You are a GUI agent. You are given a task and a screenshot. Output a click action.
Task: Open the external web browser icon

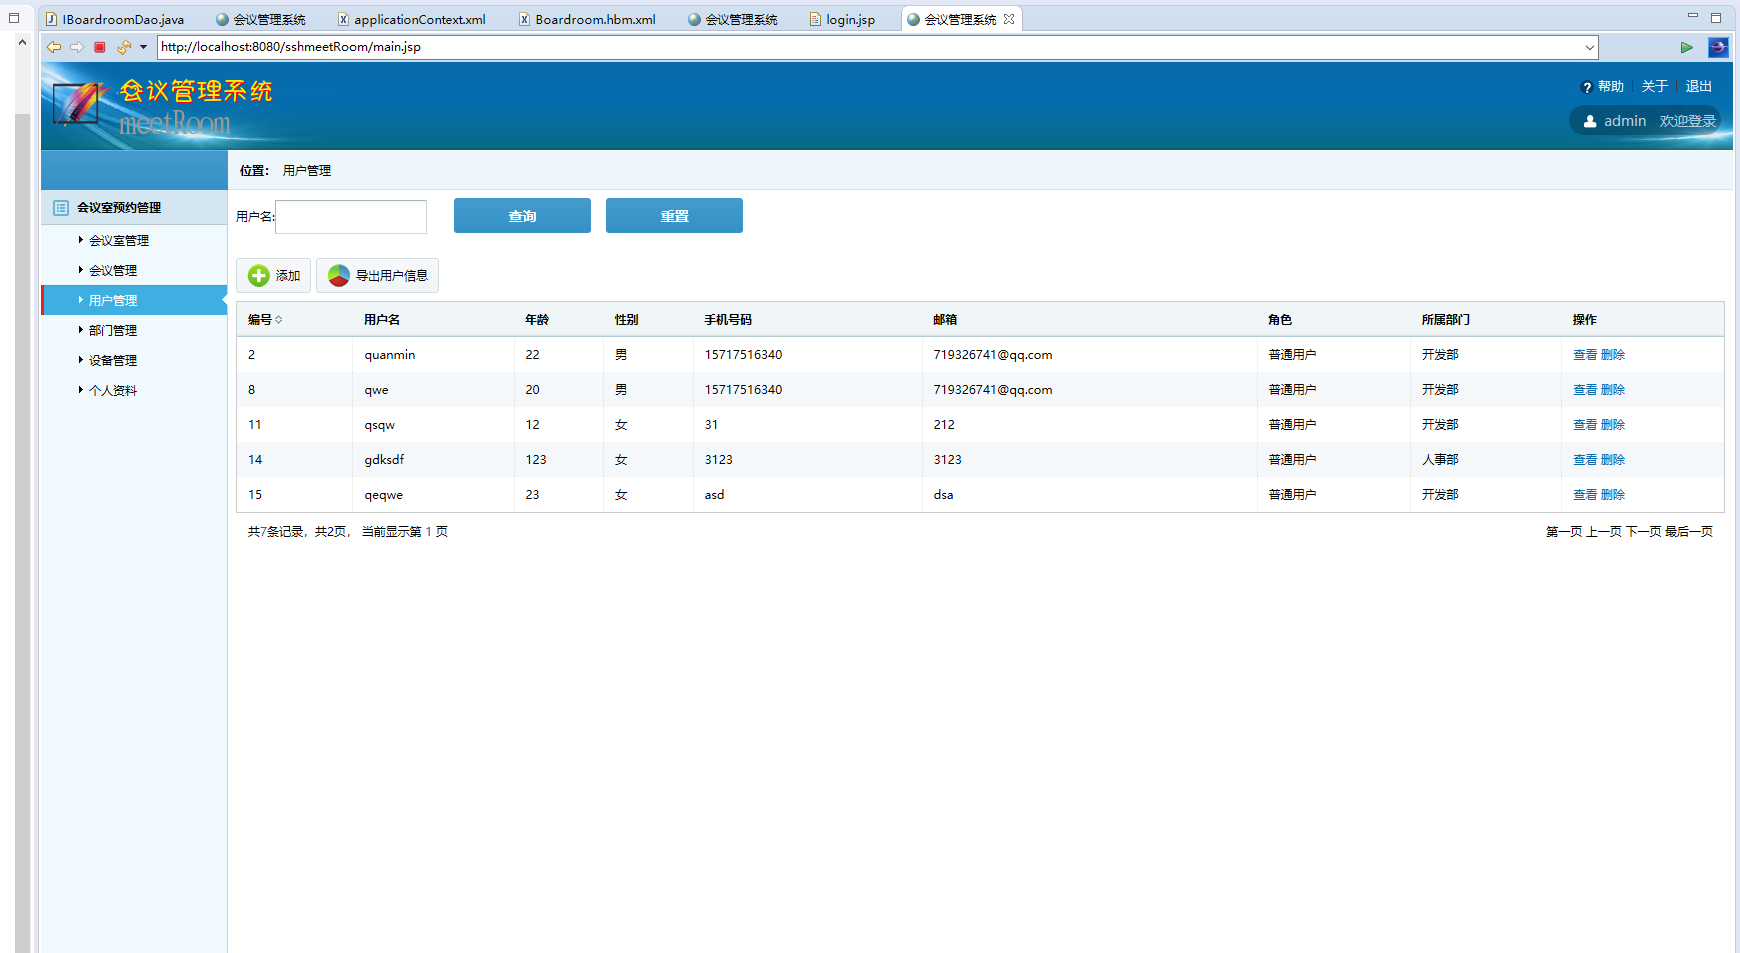(x=1718, y=47)
